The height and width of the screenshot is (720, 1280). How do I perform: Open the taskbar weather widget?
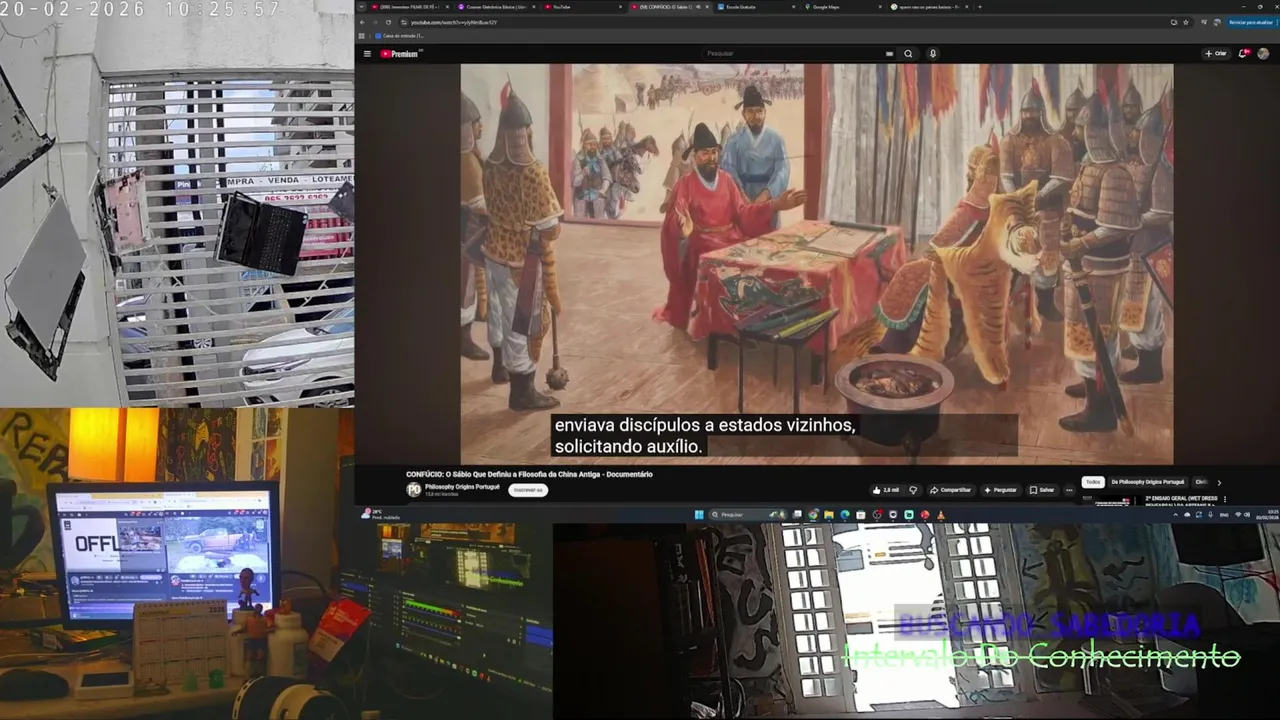click(x=382, y=515)
